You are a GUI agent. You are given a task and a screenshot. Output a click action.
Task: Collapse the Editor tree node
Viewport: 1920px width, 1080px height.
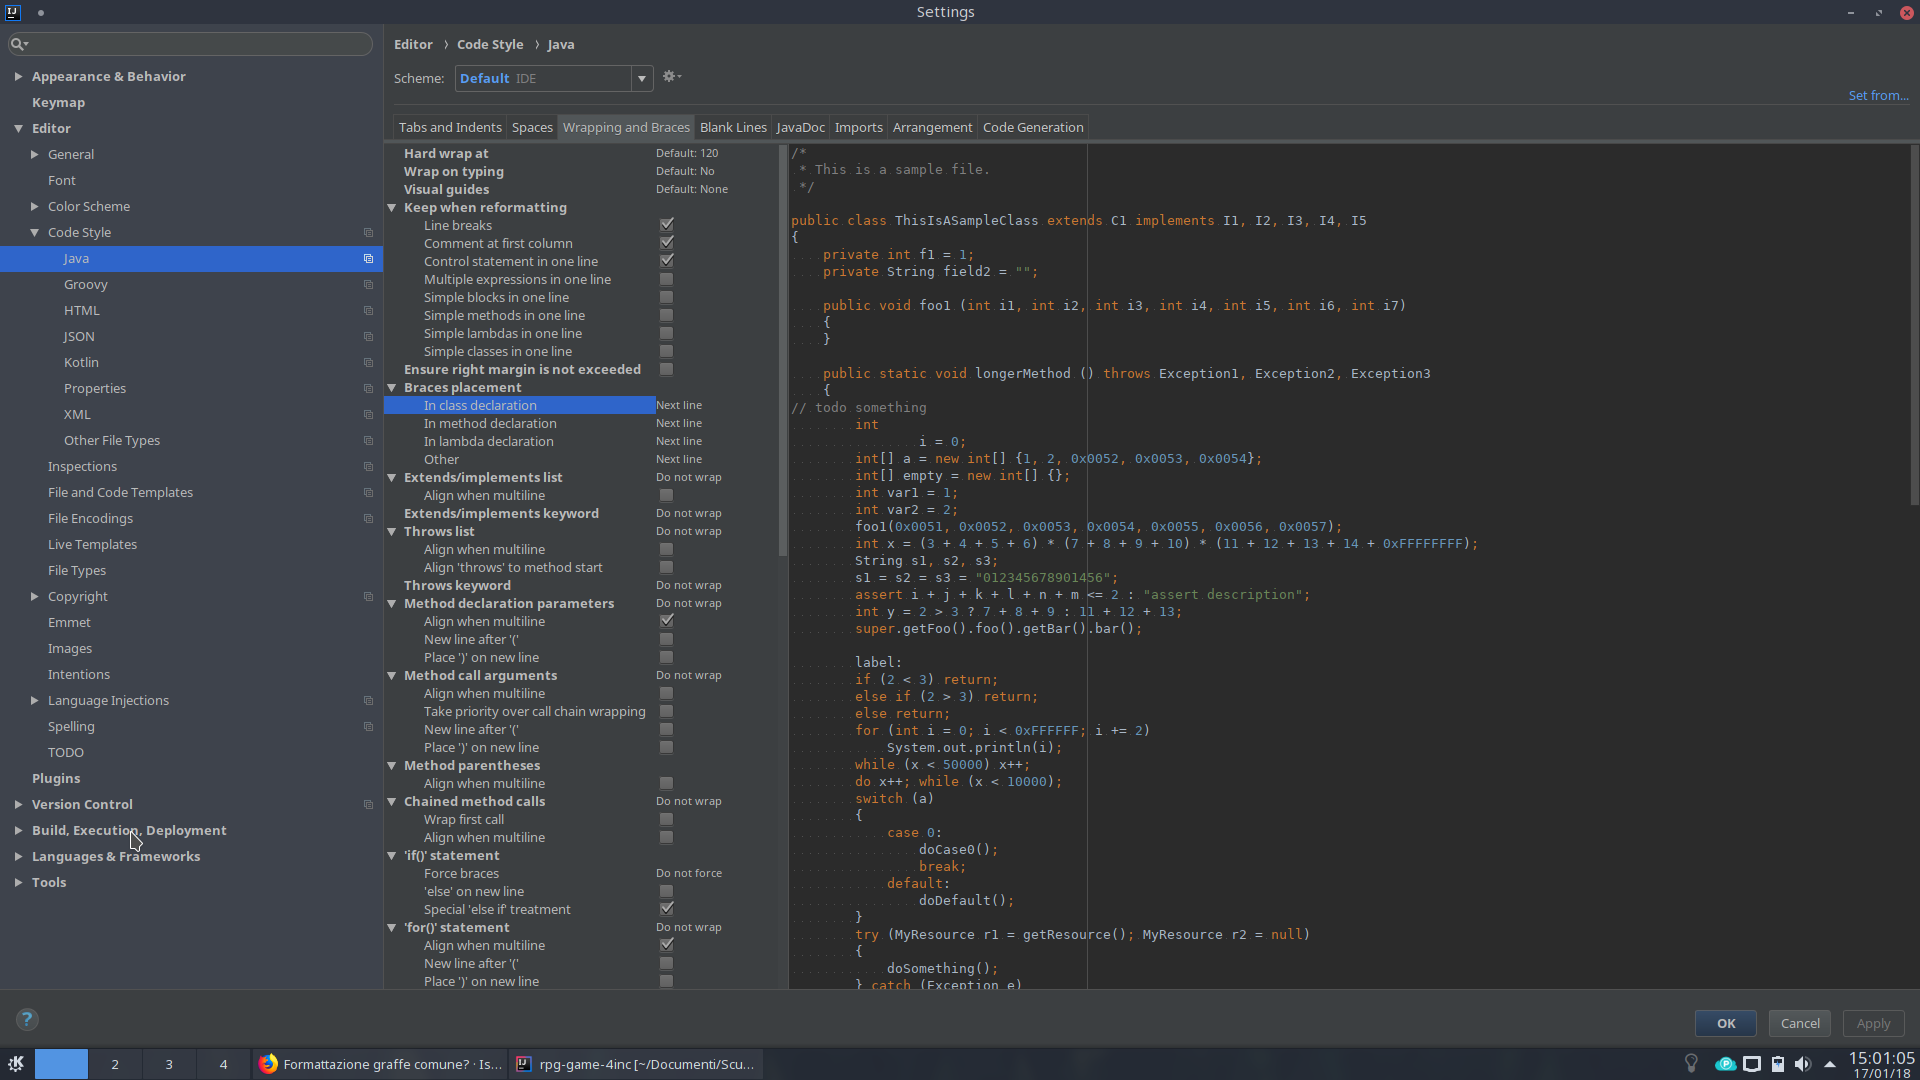pos(18,128)
